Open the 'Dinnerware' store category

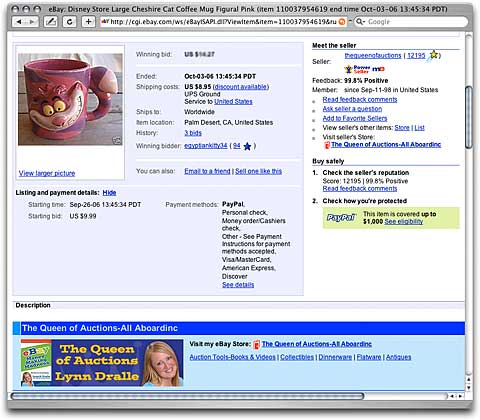pos(335,357)
